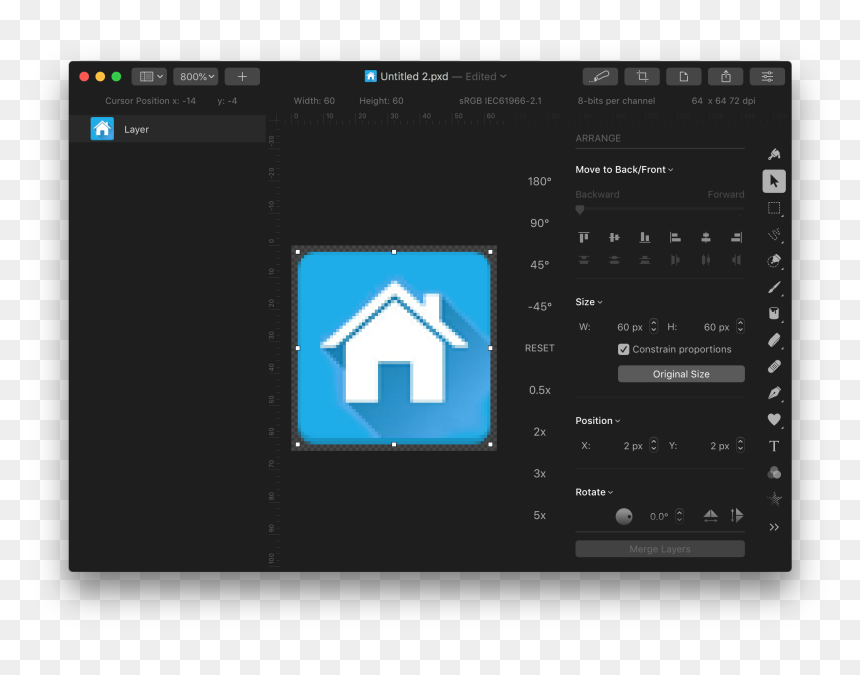Select the Arrange arrow tool

coord(774,181)
